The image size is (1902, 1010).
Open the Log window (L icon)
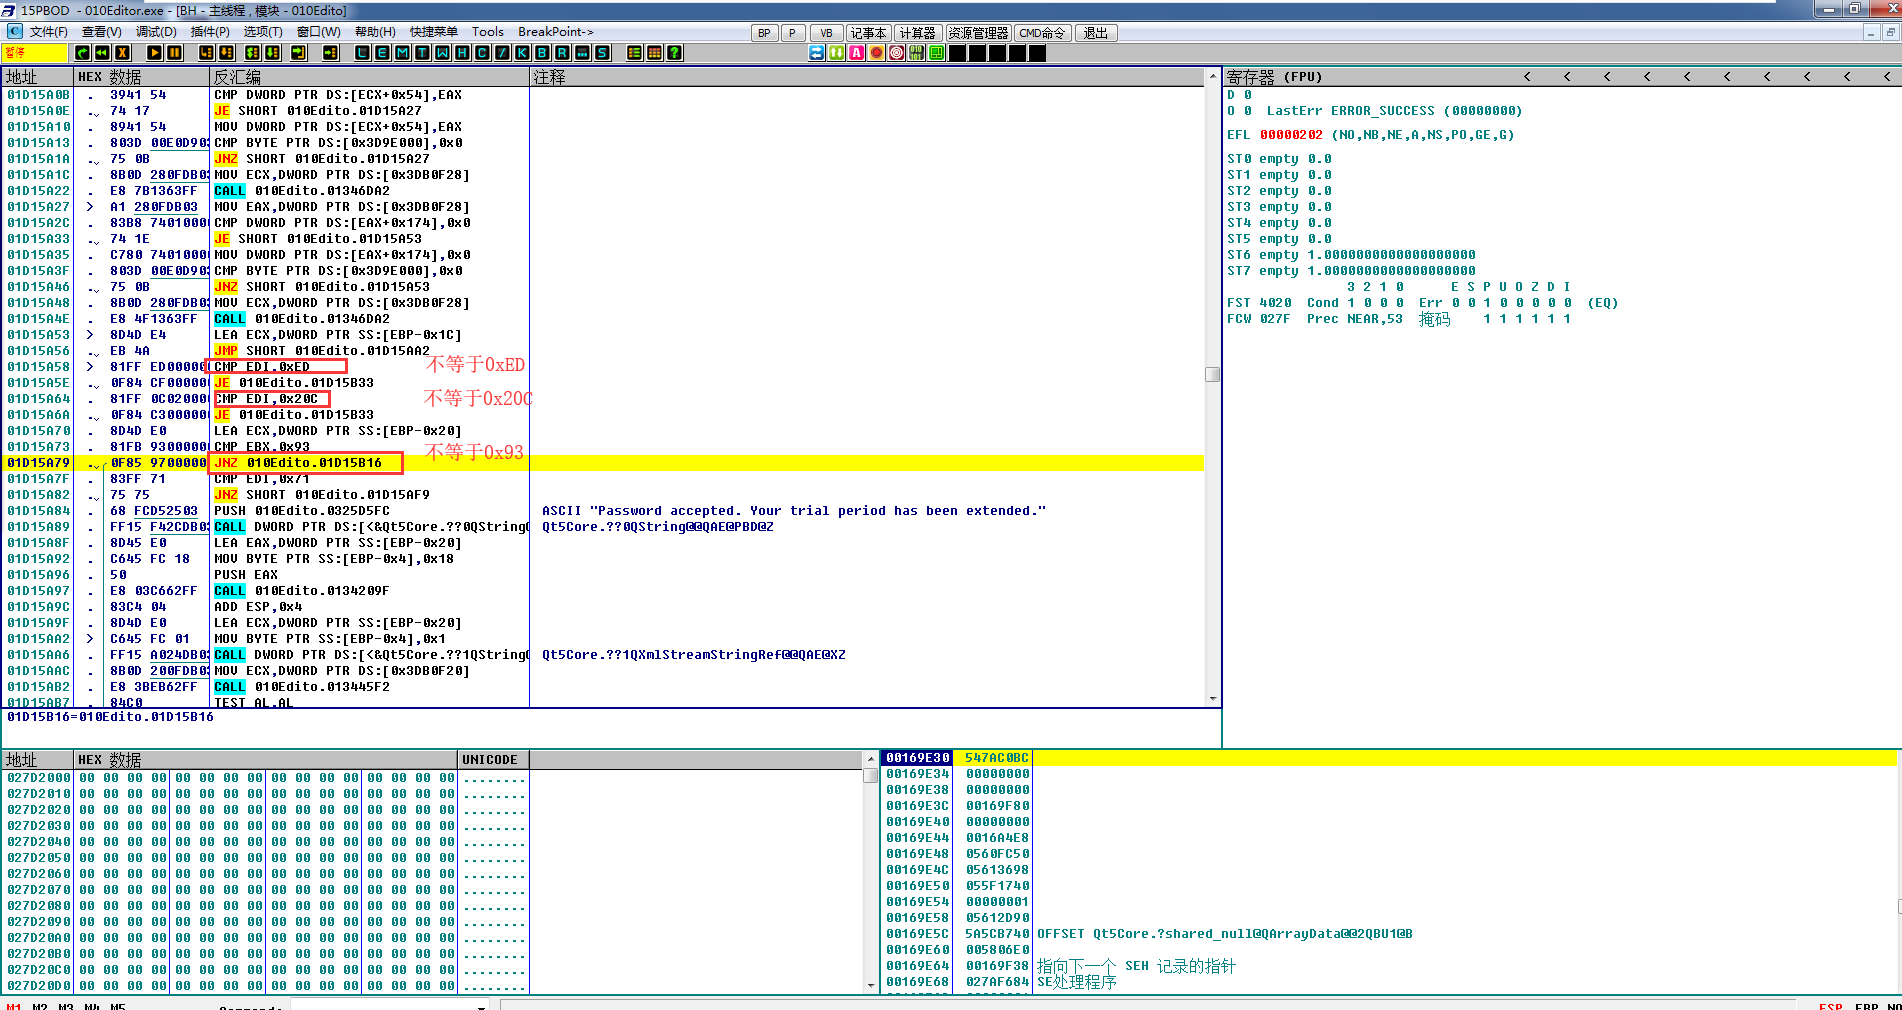(x=362, y=53)
